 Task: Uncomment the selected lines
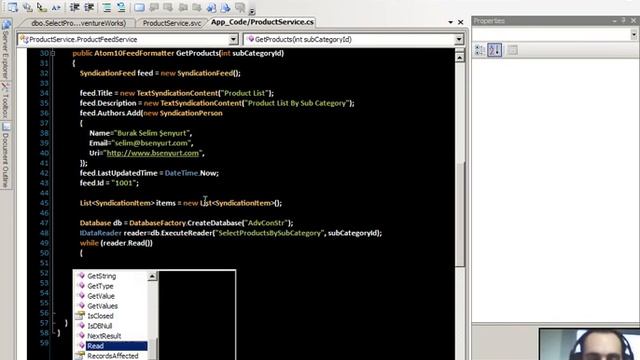pos(121,7)
